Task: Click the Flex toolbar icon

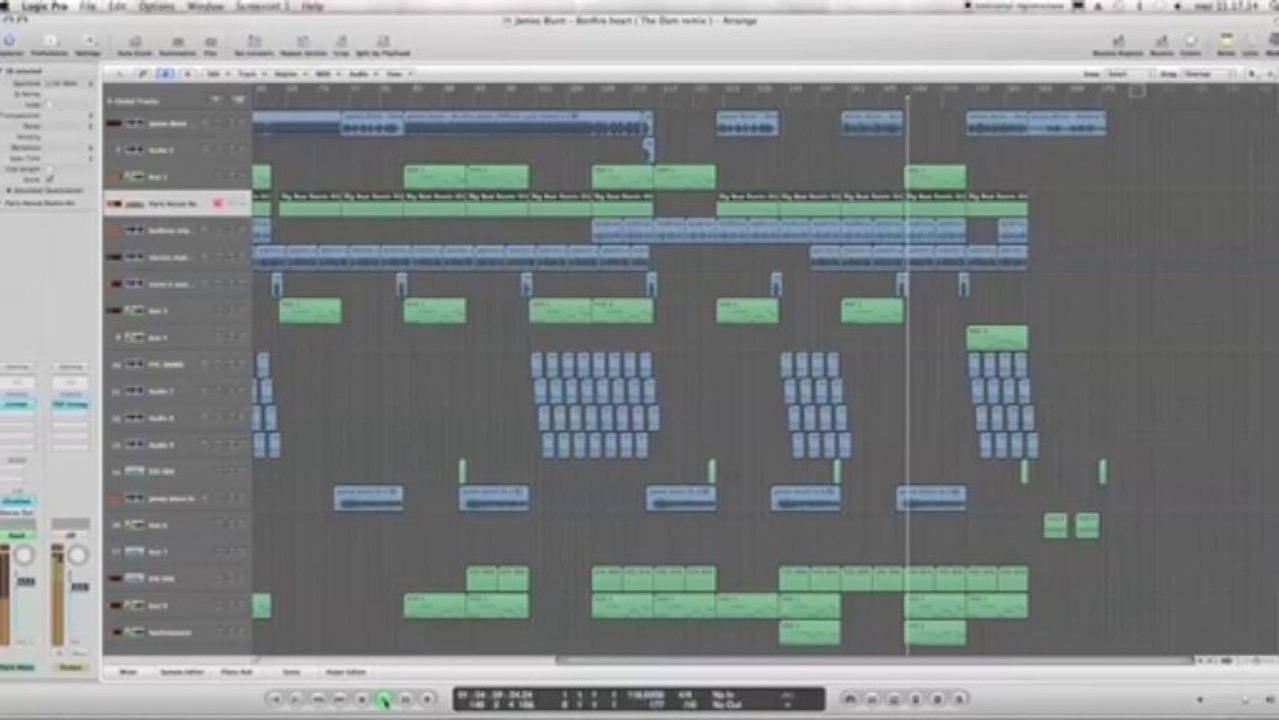Action: [x=210, y=44]
